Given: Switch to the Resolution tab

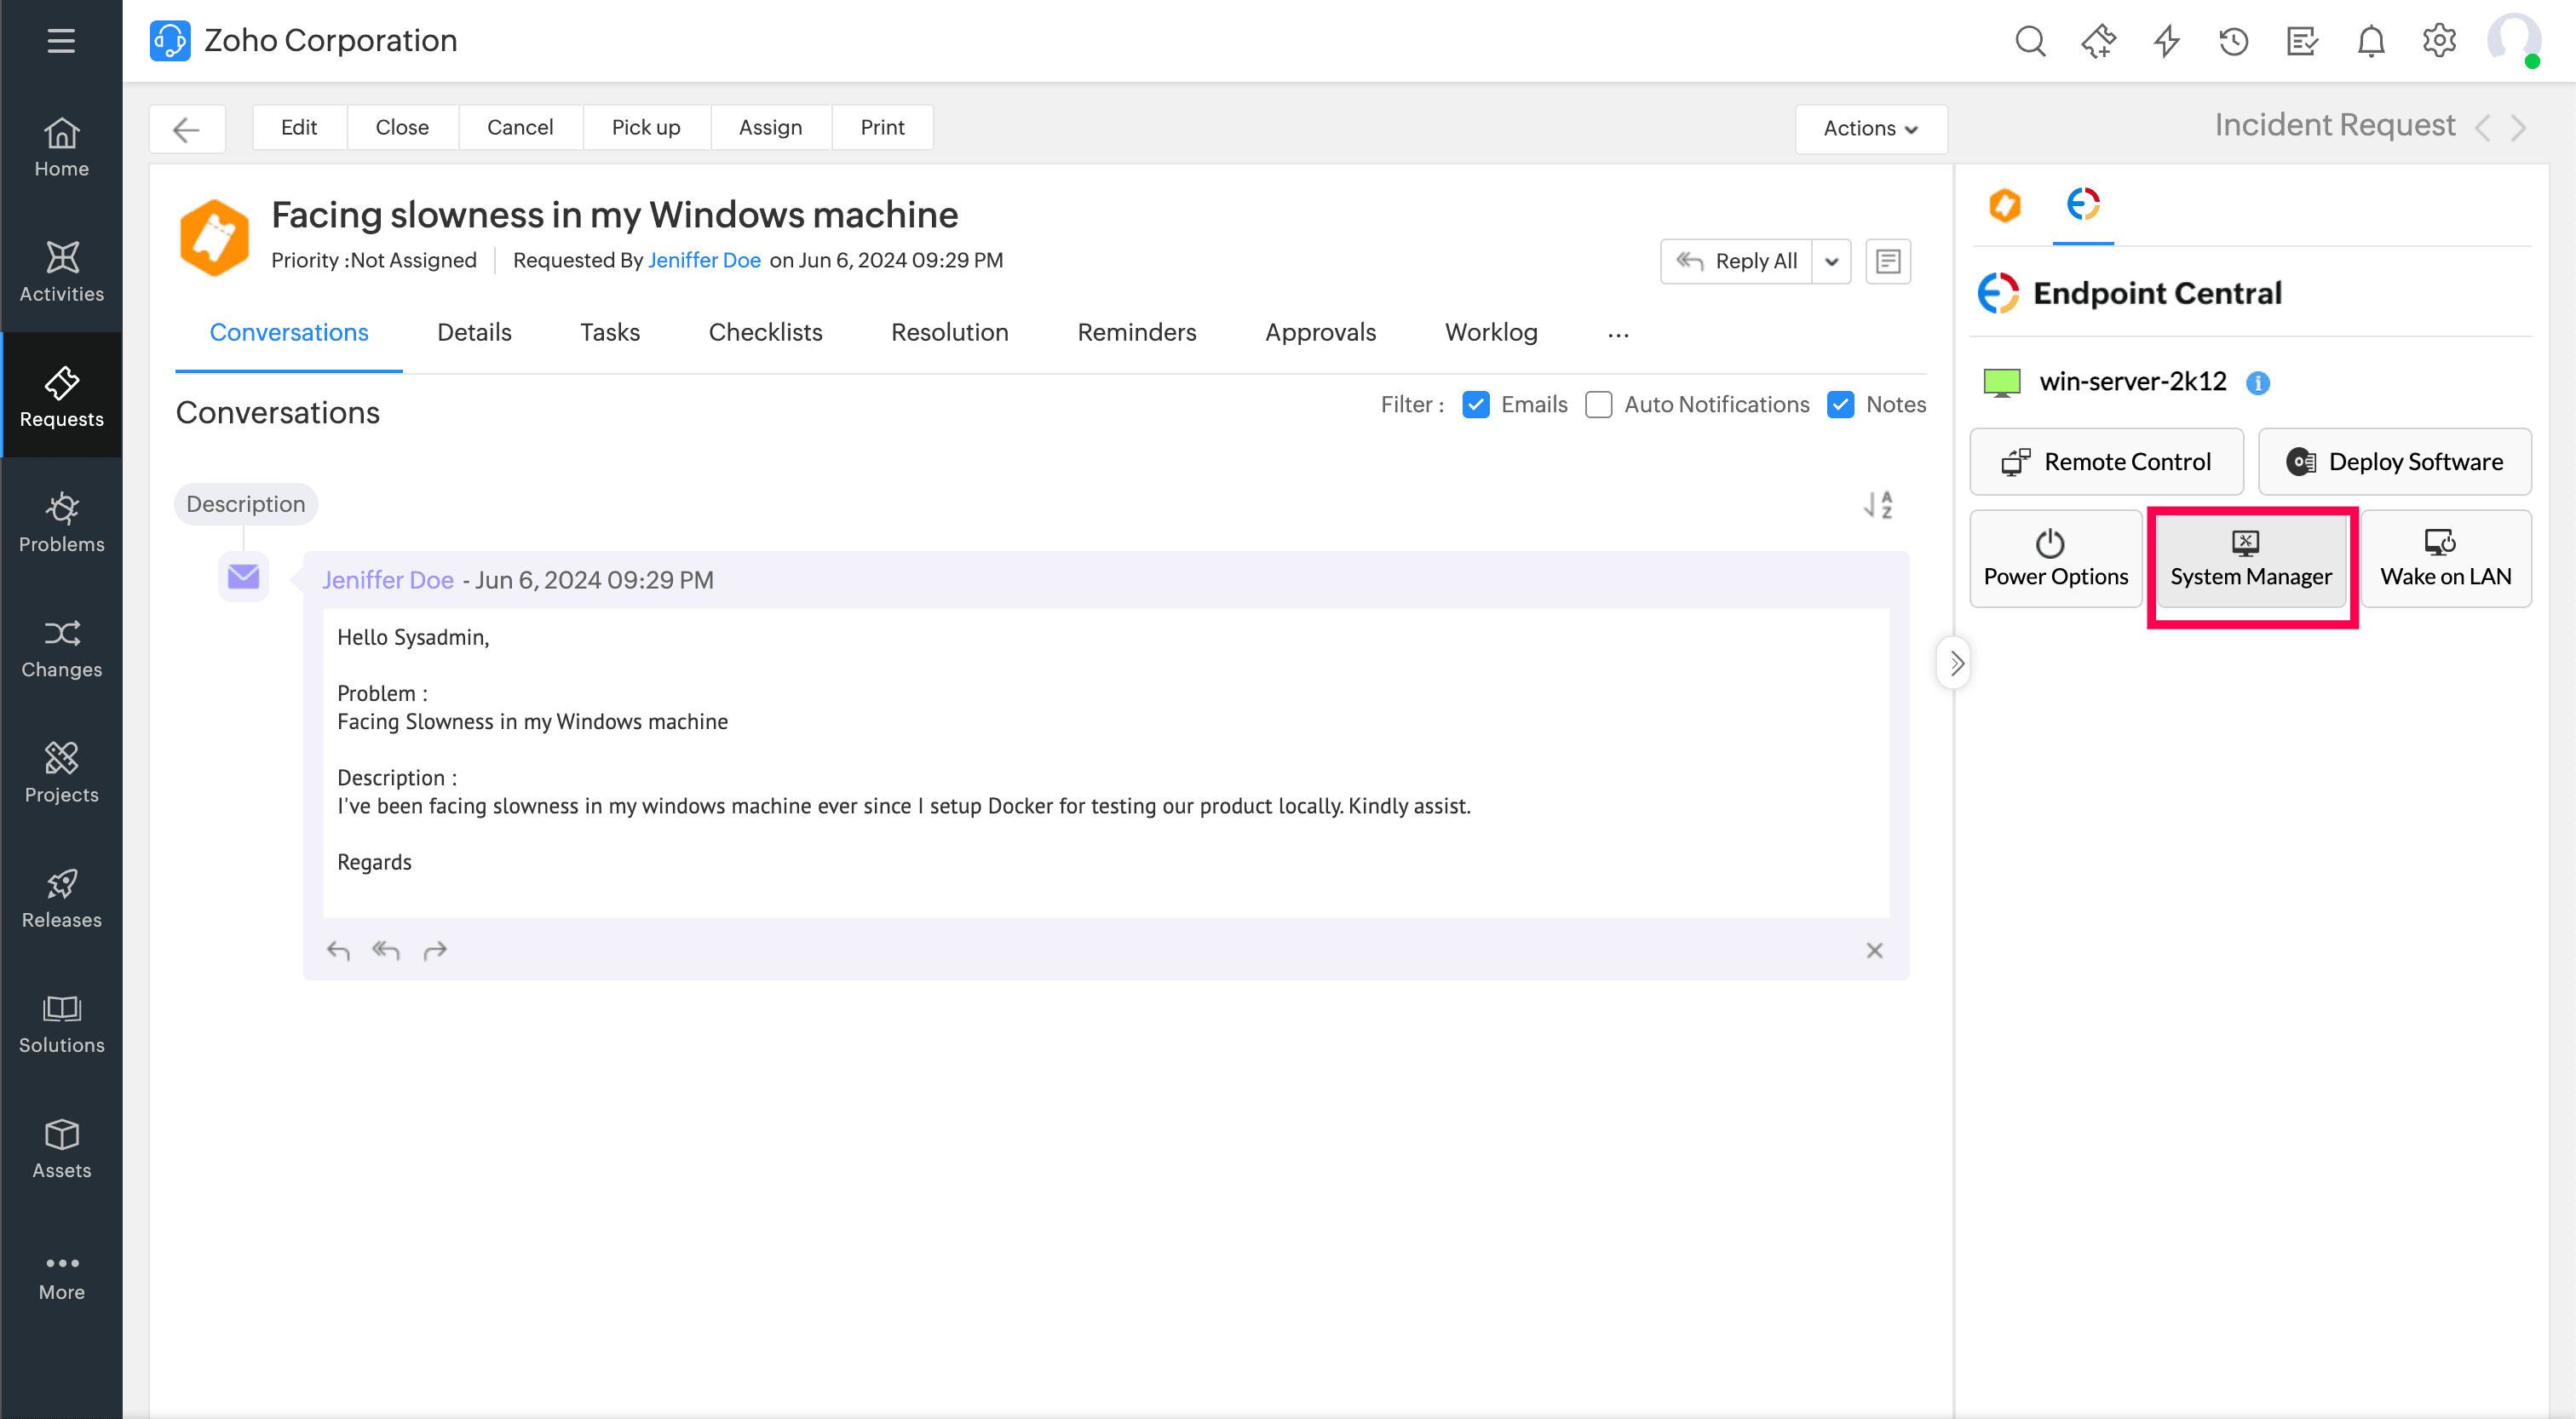Looking at the screenshot, I should coord(949,332).
